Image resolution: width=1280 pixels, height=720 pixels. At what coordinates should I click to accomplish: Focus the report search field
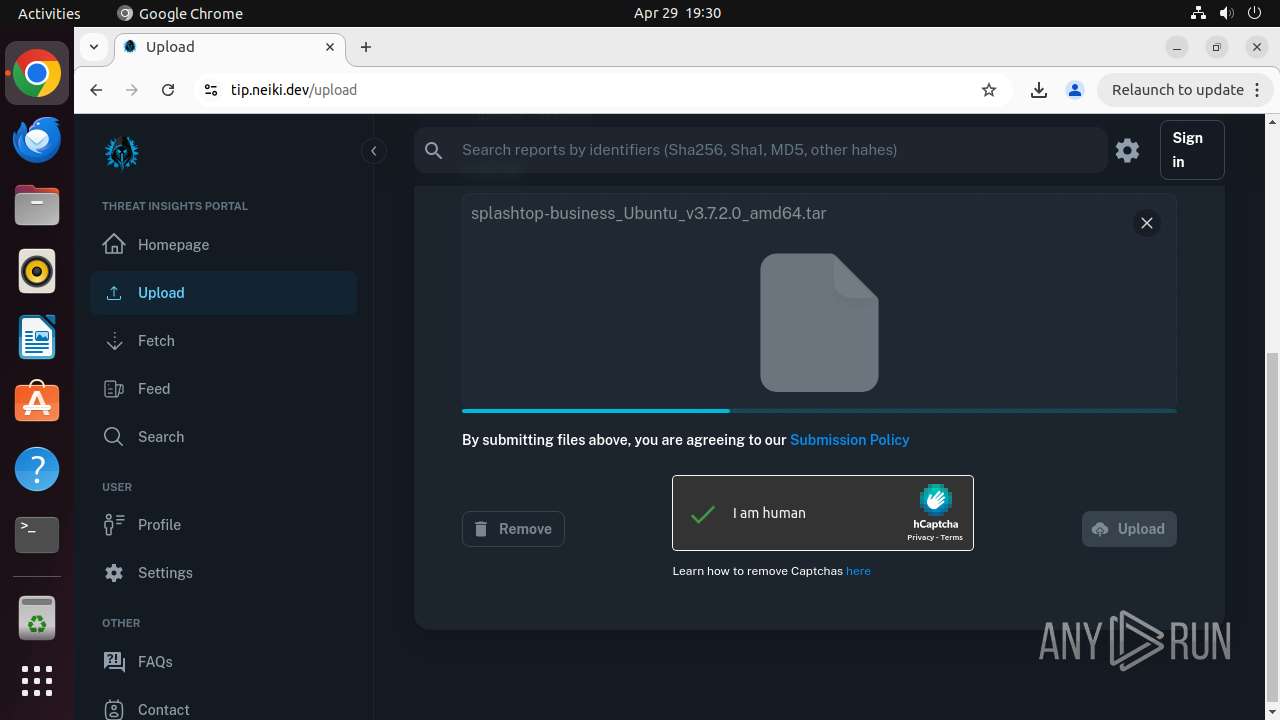tap(779, 150)
